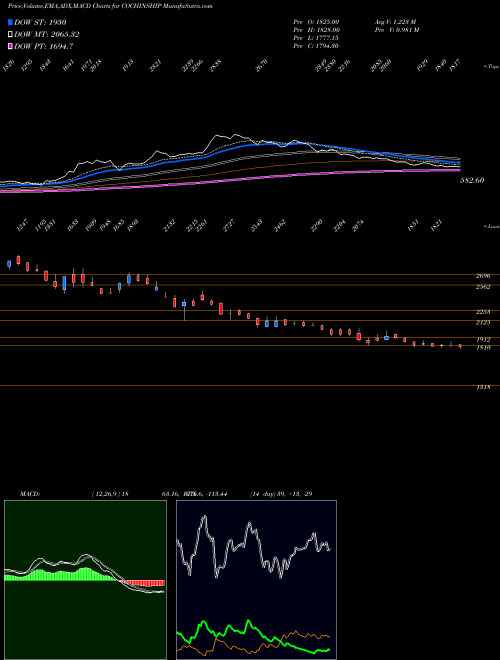Open the ADX indicator panel
Screen dimensions: 500x660
click(x=256, y=580)
